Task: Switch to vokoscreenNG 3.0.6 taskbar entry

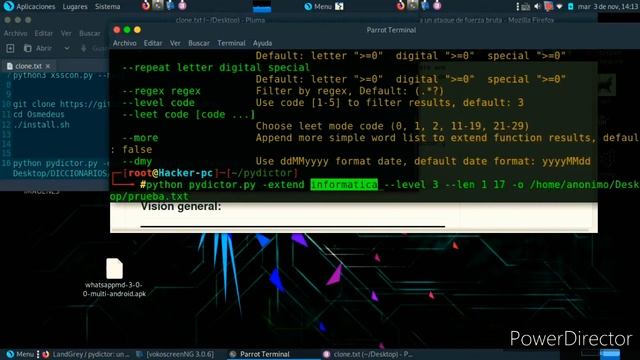Action: click(175, 354)
